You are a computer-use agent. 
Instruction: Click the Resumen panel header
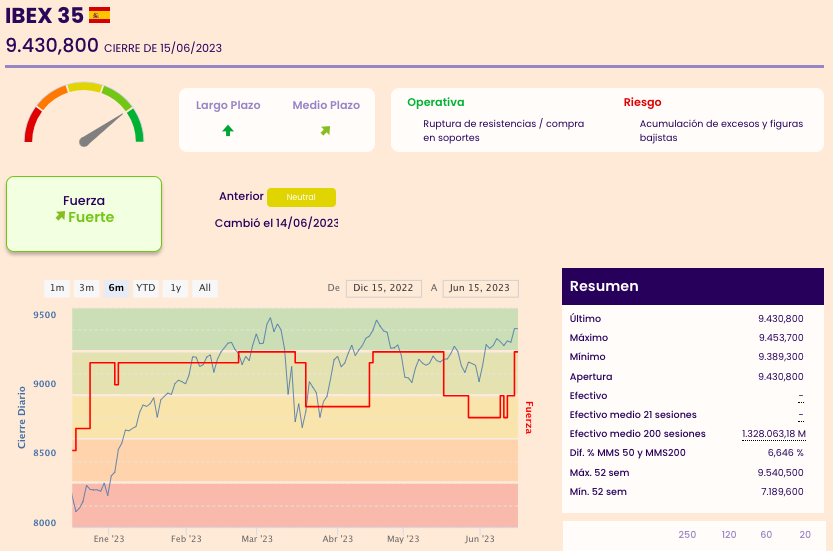point(693,286)
